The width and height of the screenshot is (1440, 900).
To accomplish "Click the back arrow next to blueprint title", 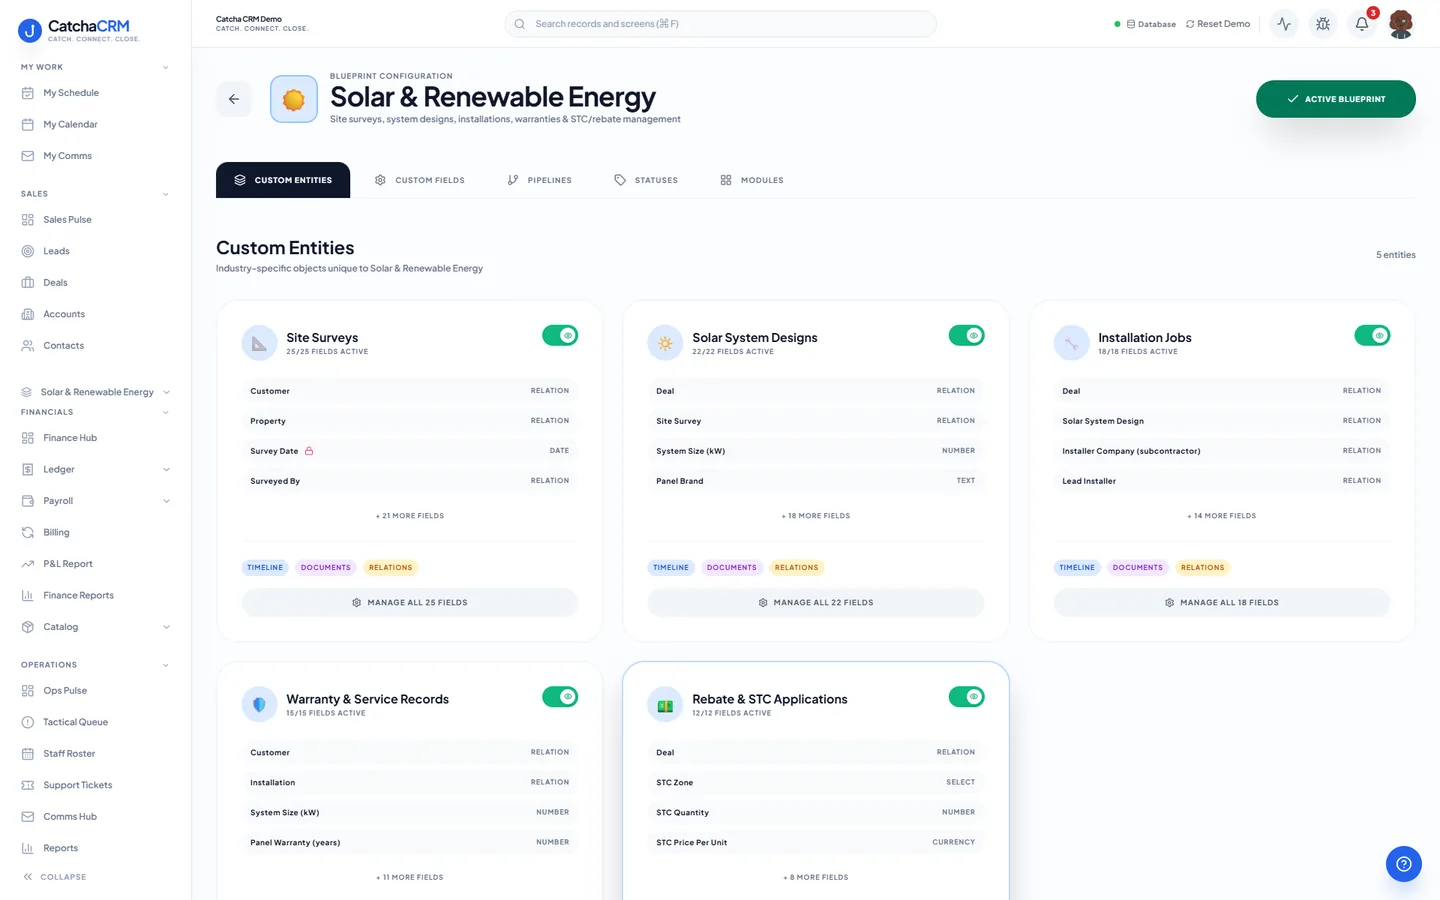I will pos(234,99).
